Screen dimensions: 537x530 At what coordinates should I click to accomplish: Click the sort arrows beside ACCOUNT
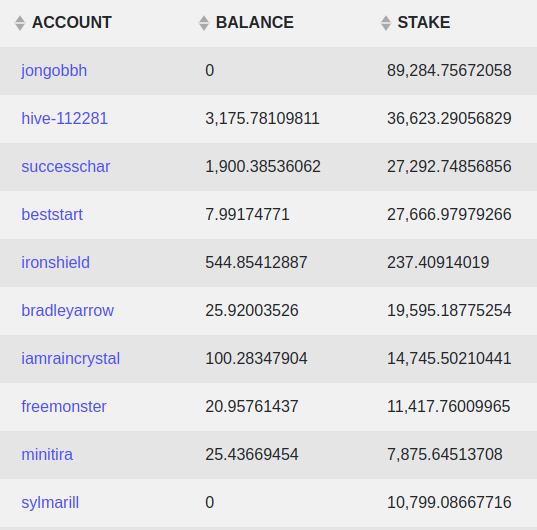(20, 23)
